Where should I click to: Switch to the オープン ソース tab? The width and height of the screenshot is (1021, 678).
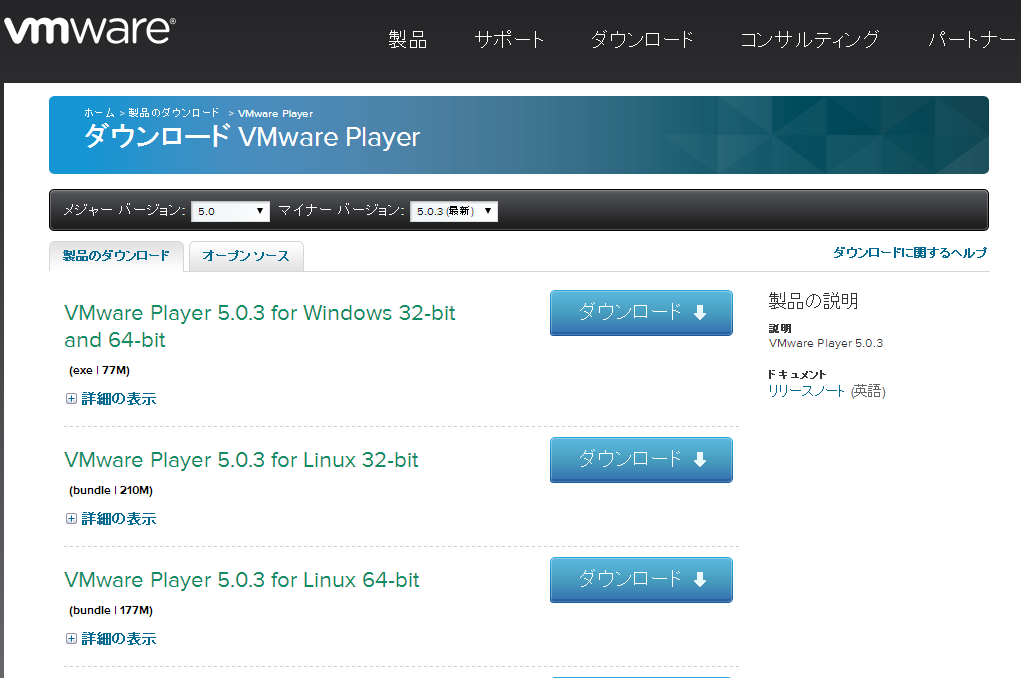[x=245, y=256]
